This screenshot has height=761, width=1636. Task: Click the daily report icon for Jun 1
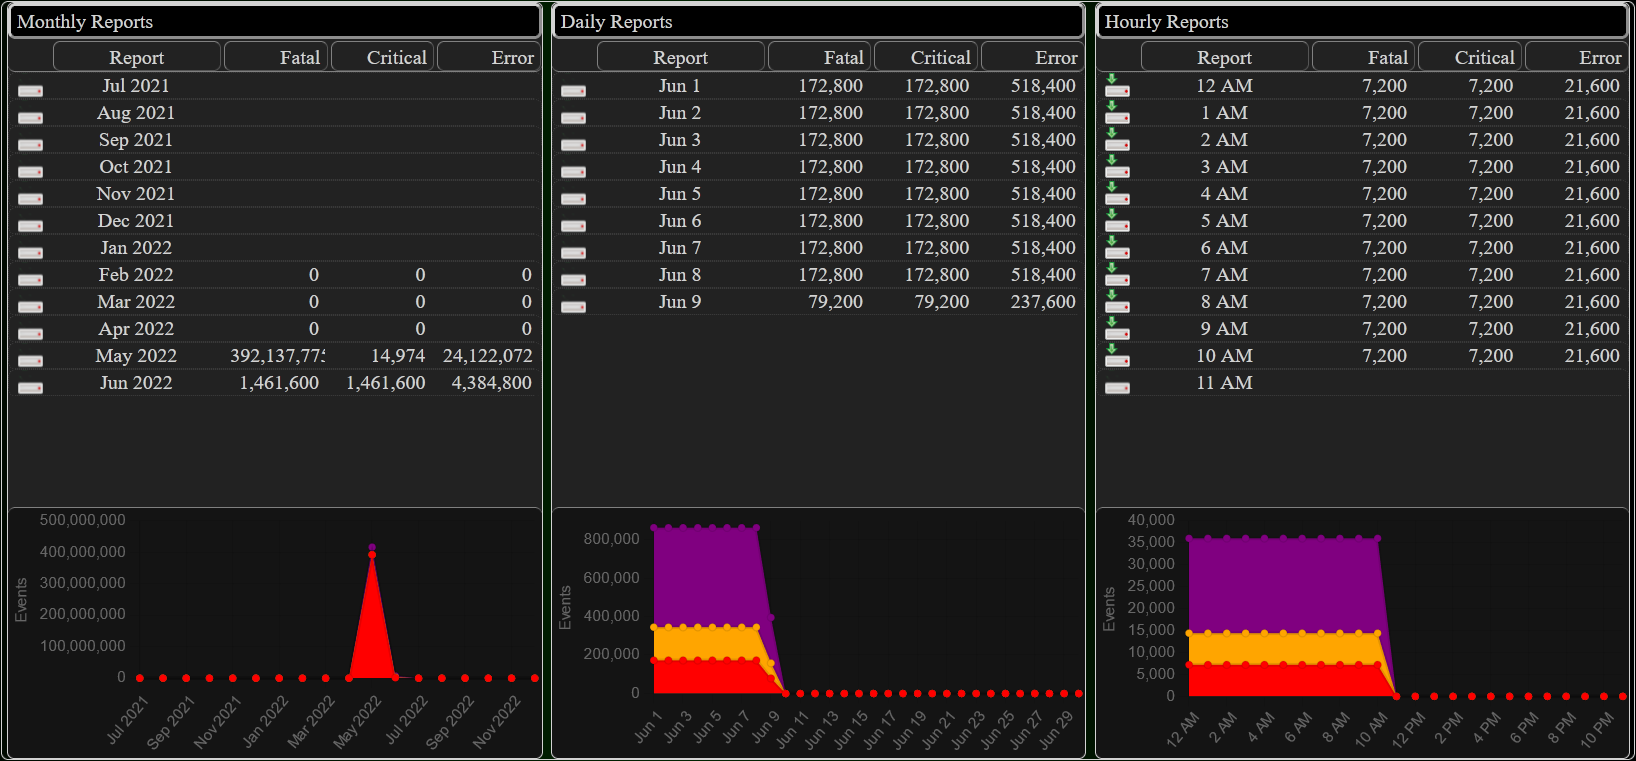[x=574, y=91]
